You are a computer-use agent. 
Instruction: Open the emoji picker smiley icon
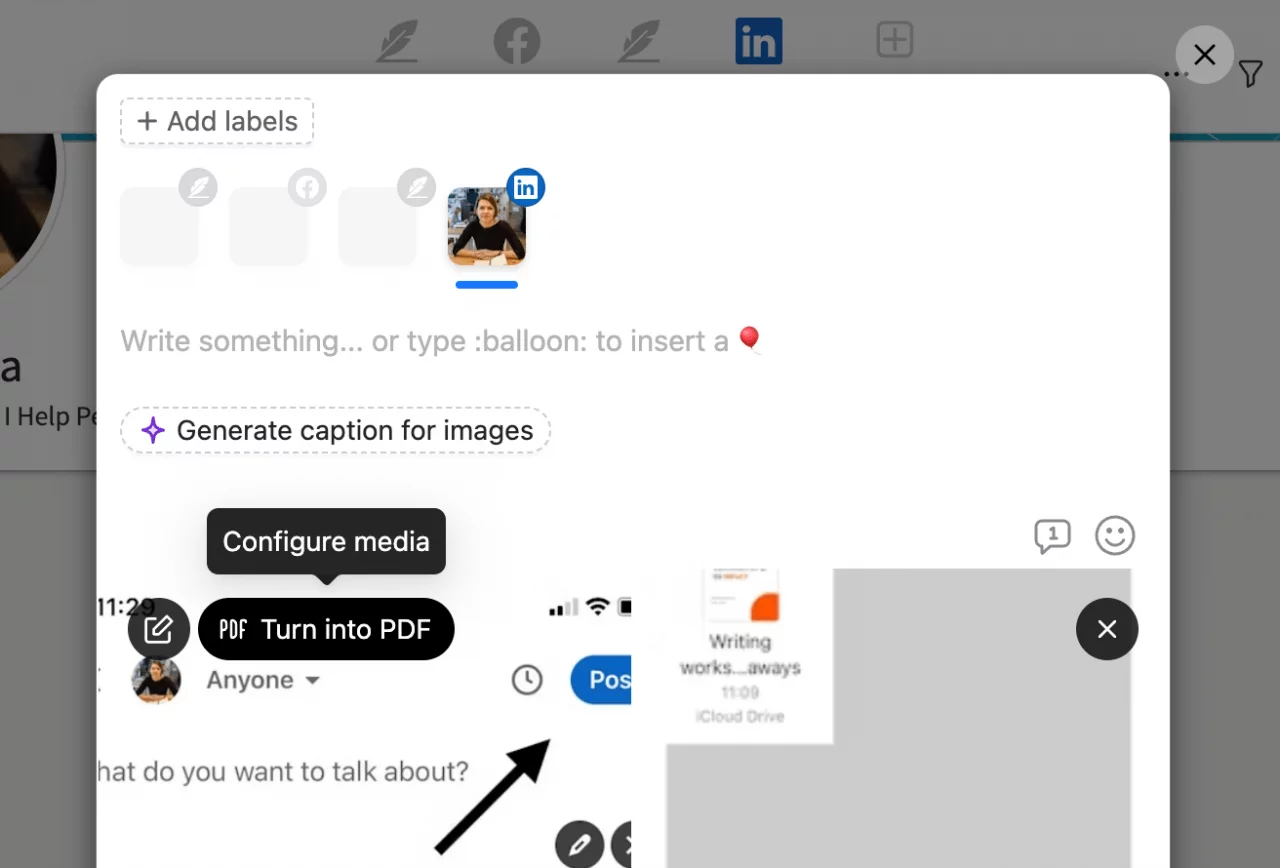pos(1114,536)
